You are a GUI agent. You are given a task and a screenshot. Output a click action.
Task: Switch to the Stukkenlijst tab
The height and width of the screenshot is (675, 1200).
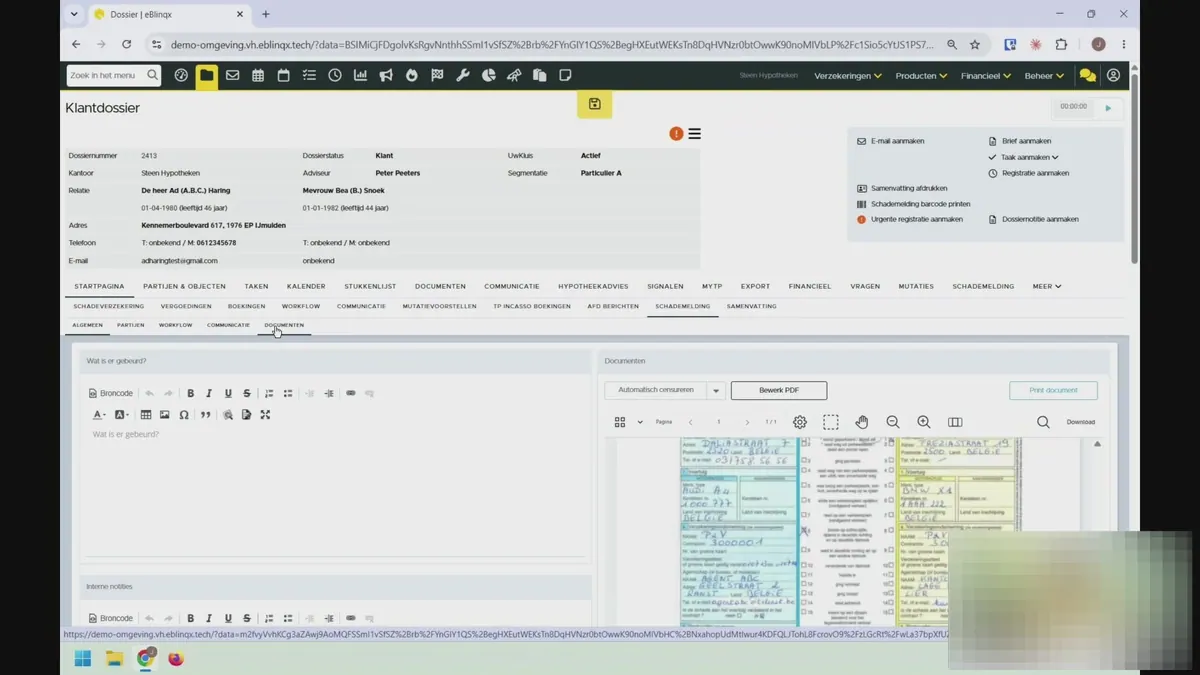[370, 286]
